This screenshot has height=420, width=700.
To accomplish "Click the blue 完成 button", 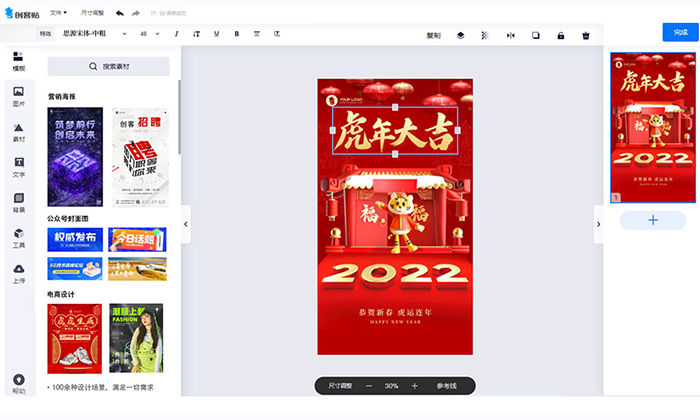I will tap(680, 32).
